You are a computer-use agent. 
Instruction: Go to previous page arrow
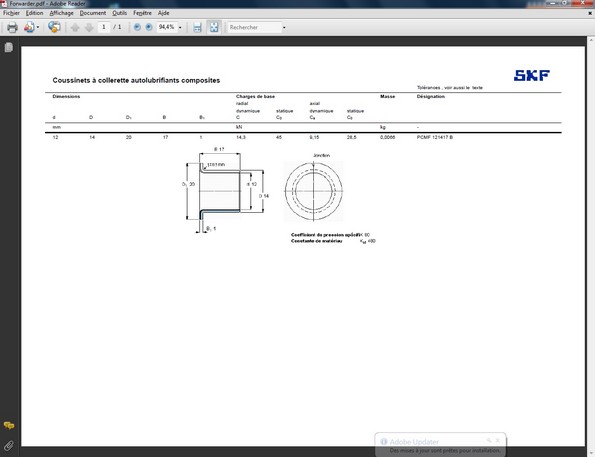pyautogui.click(x=75, y=27)
